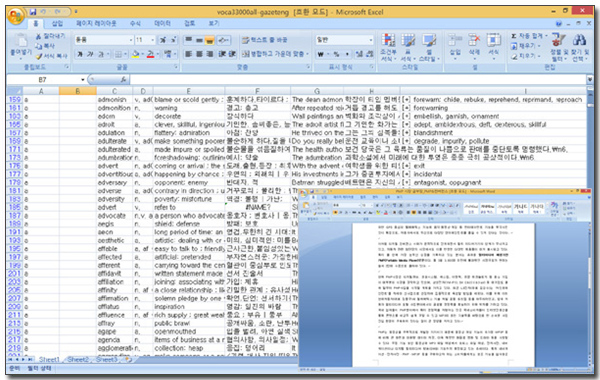This screenshot has height=380, width=600.
Task: Copy the selection (복사) in Excel
Action: [46, 46]
